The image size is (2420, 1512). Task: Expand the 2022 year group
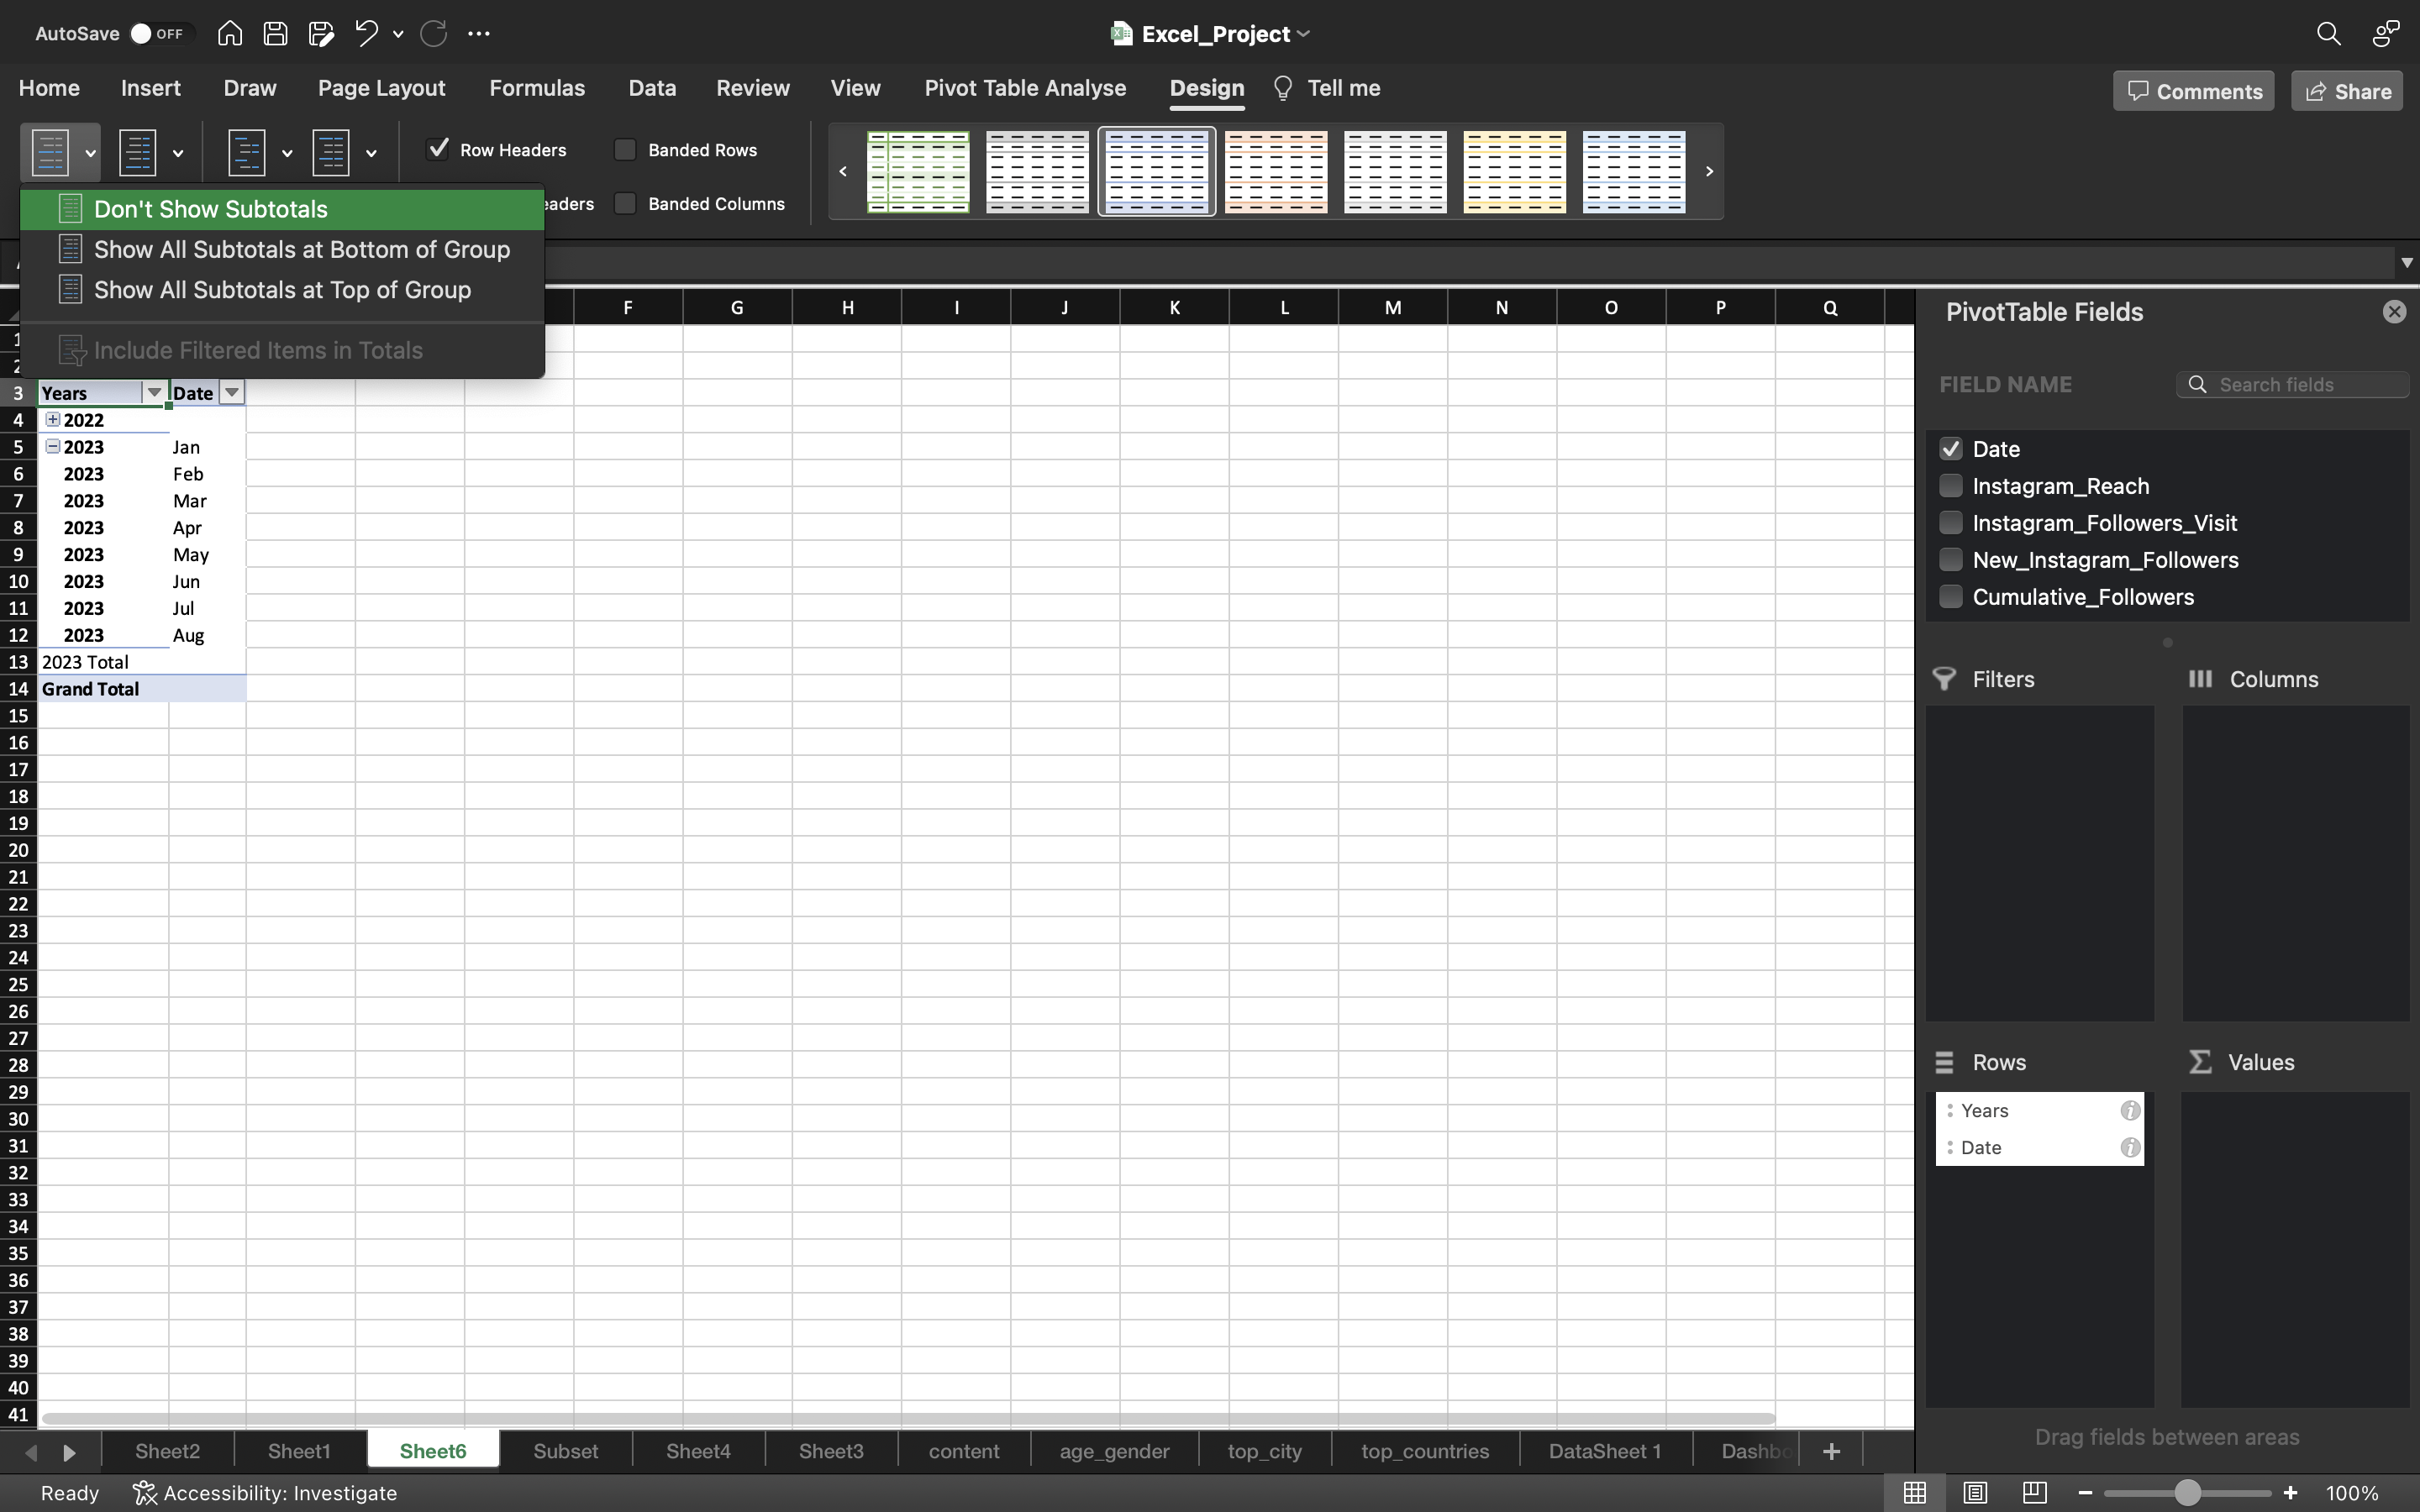[53, 419]
